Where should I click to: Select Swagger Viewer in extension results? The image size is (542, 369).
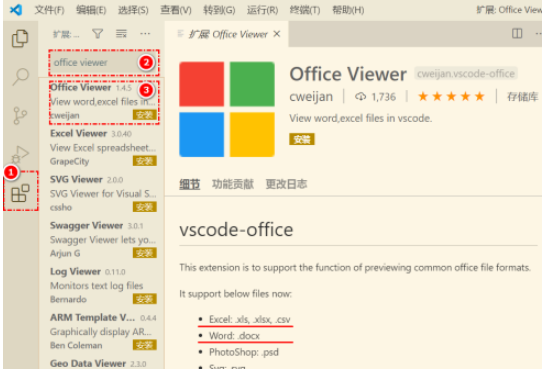coord(103,239)
